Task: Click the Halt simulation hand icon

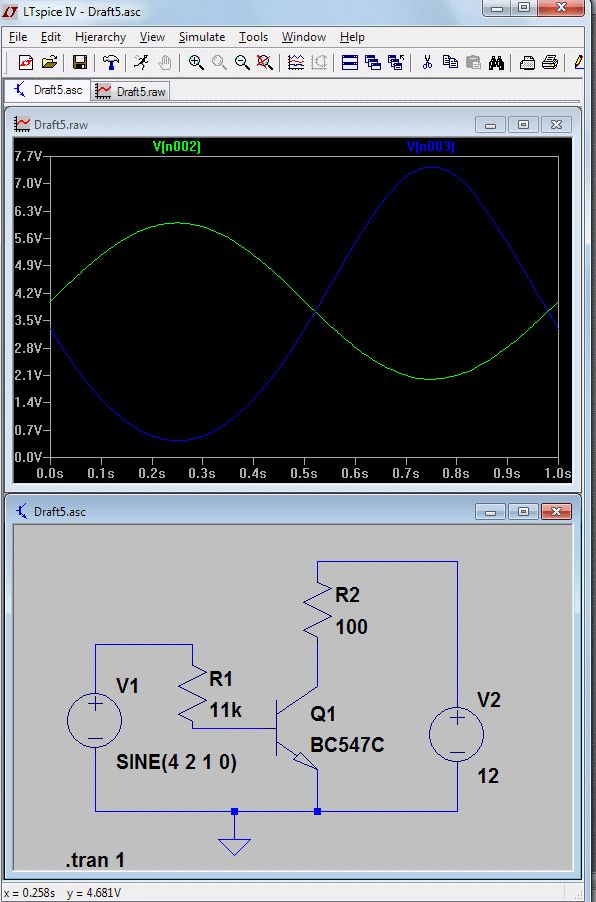Action: point(165,62)
